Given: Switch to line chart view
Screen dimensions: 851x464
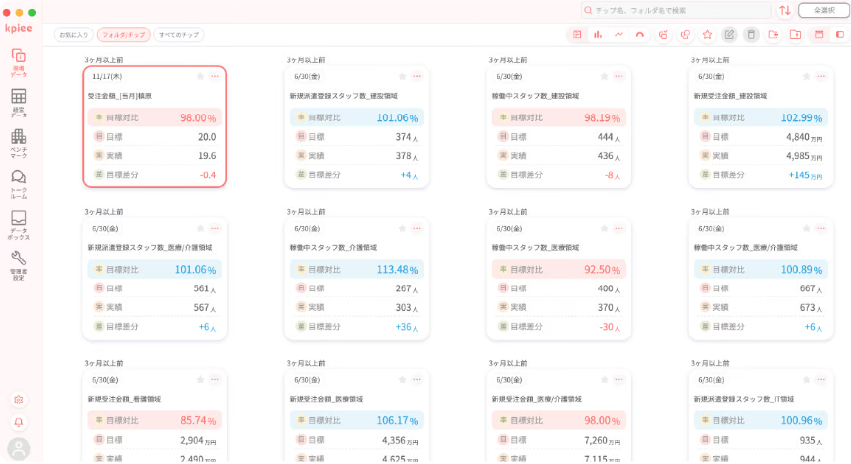Looking at the screenshot, I should 619,35.
